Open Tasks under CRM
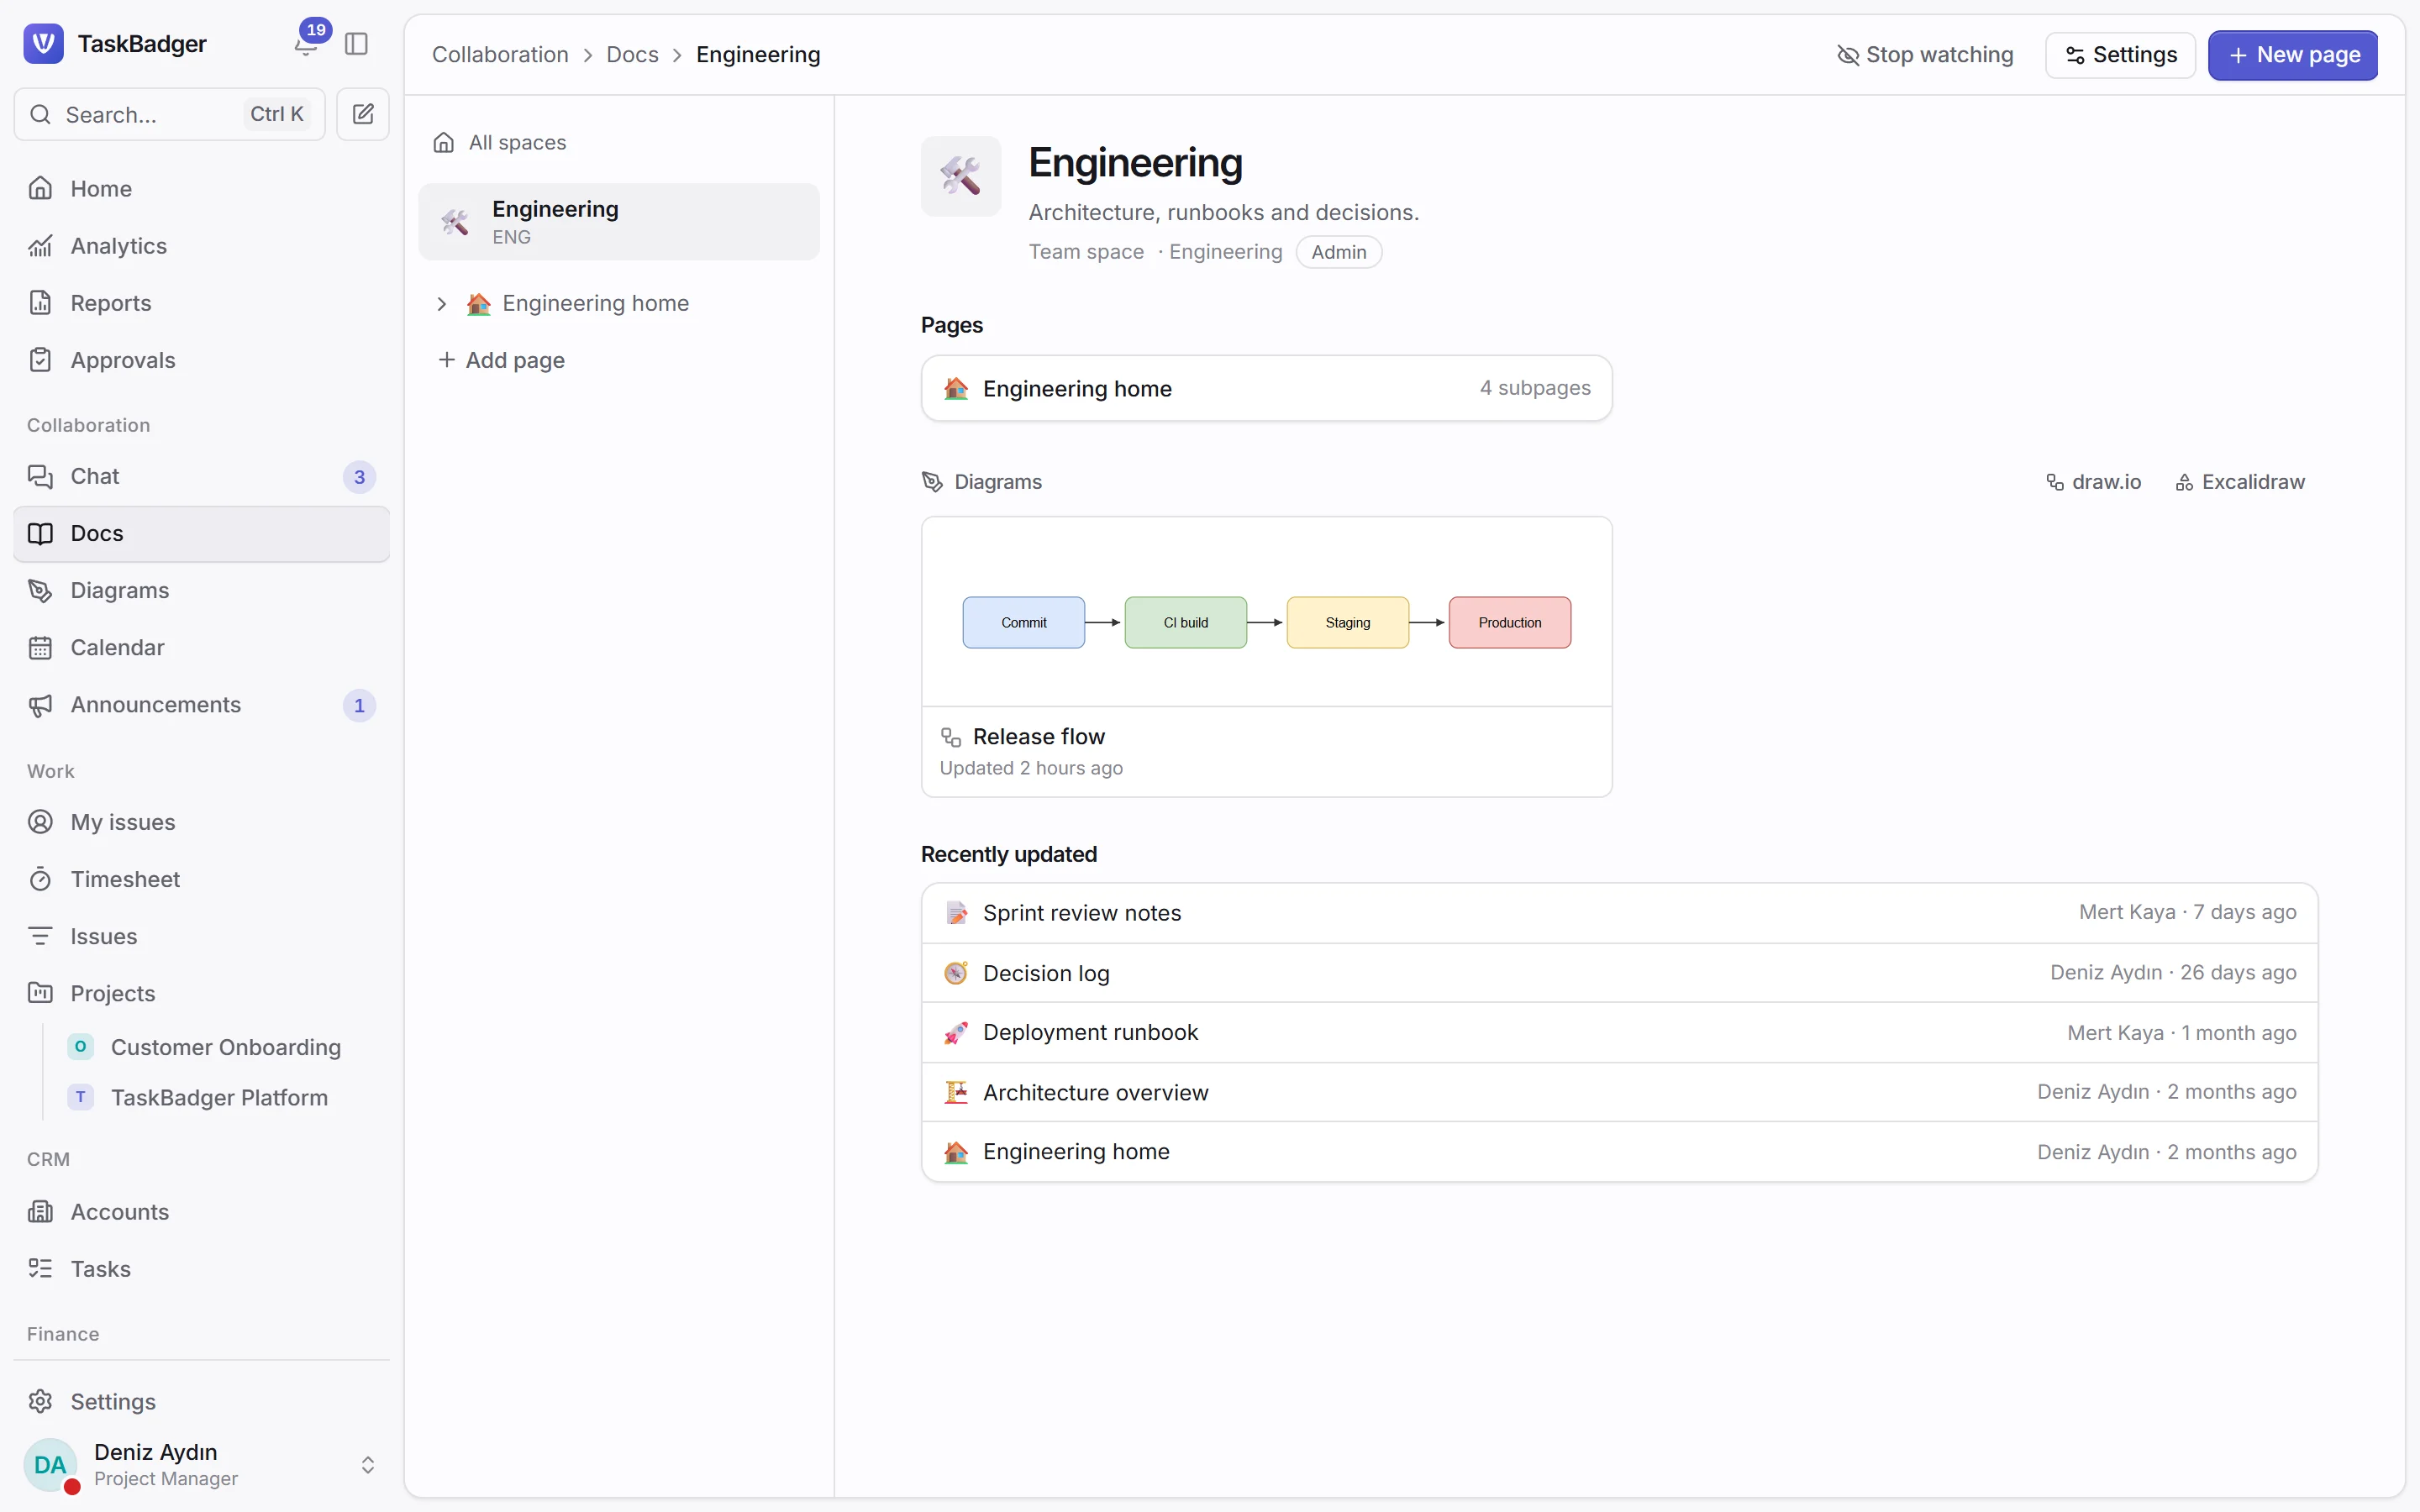The height and width of the screenshot is (1512, 2420). pyautogui.click(x=201, y=1268)
